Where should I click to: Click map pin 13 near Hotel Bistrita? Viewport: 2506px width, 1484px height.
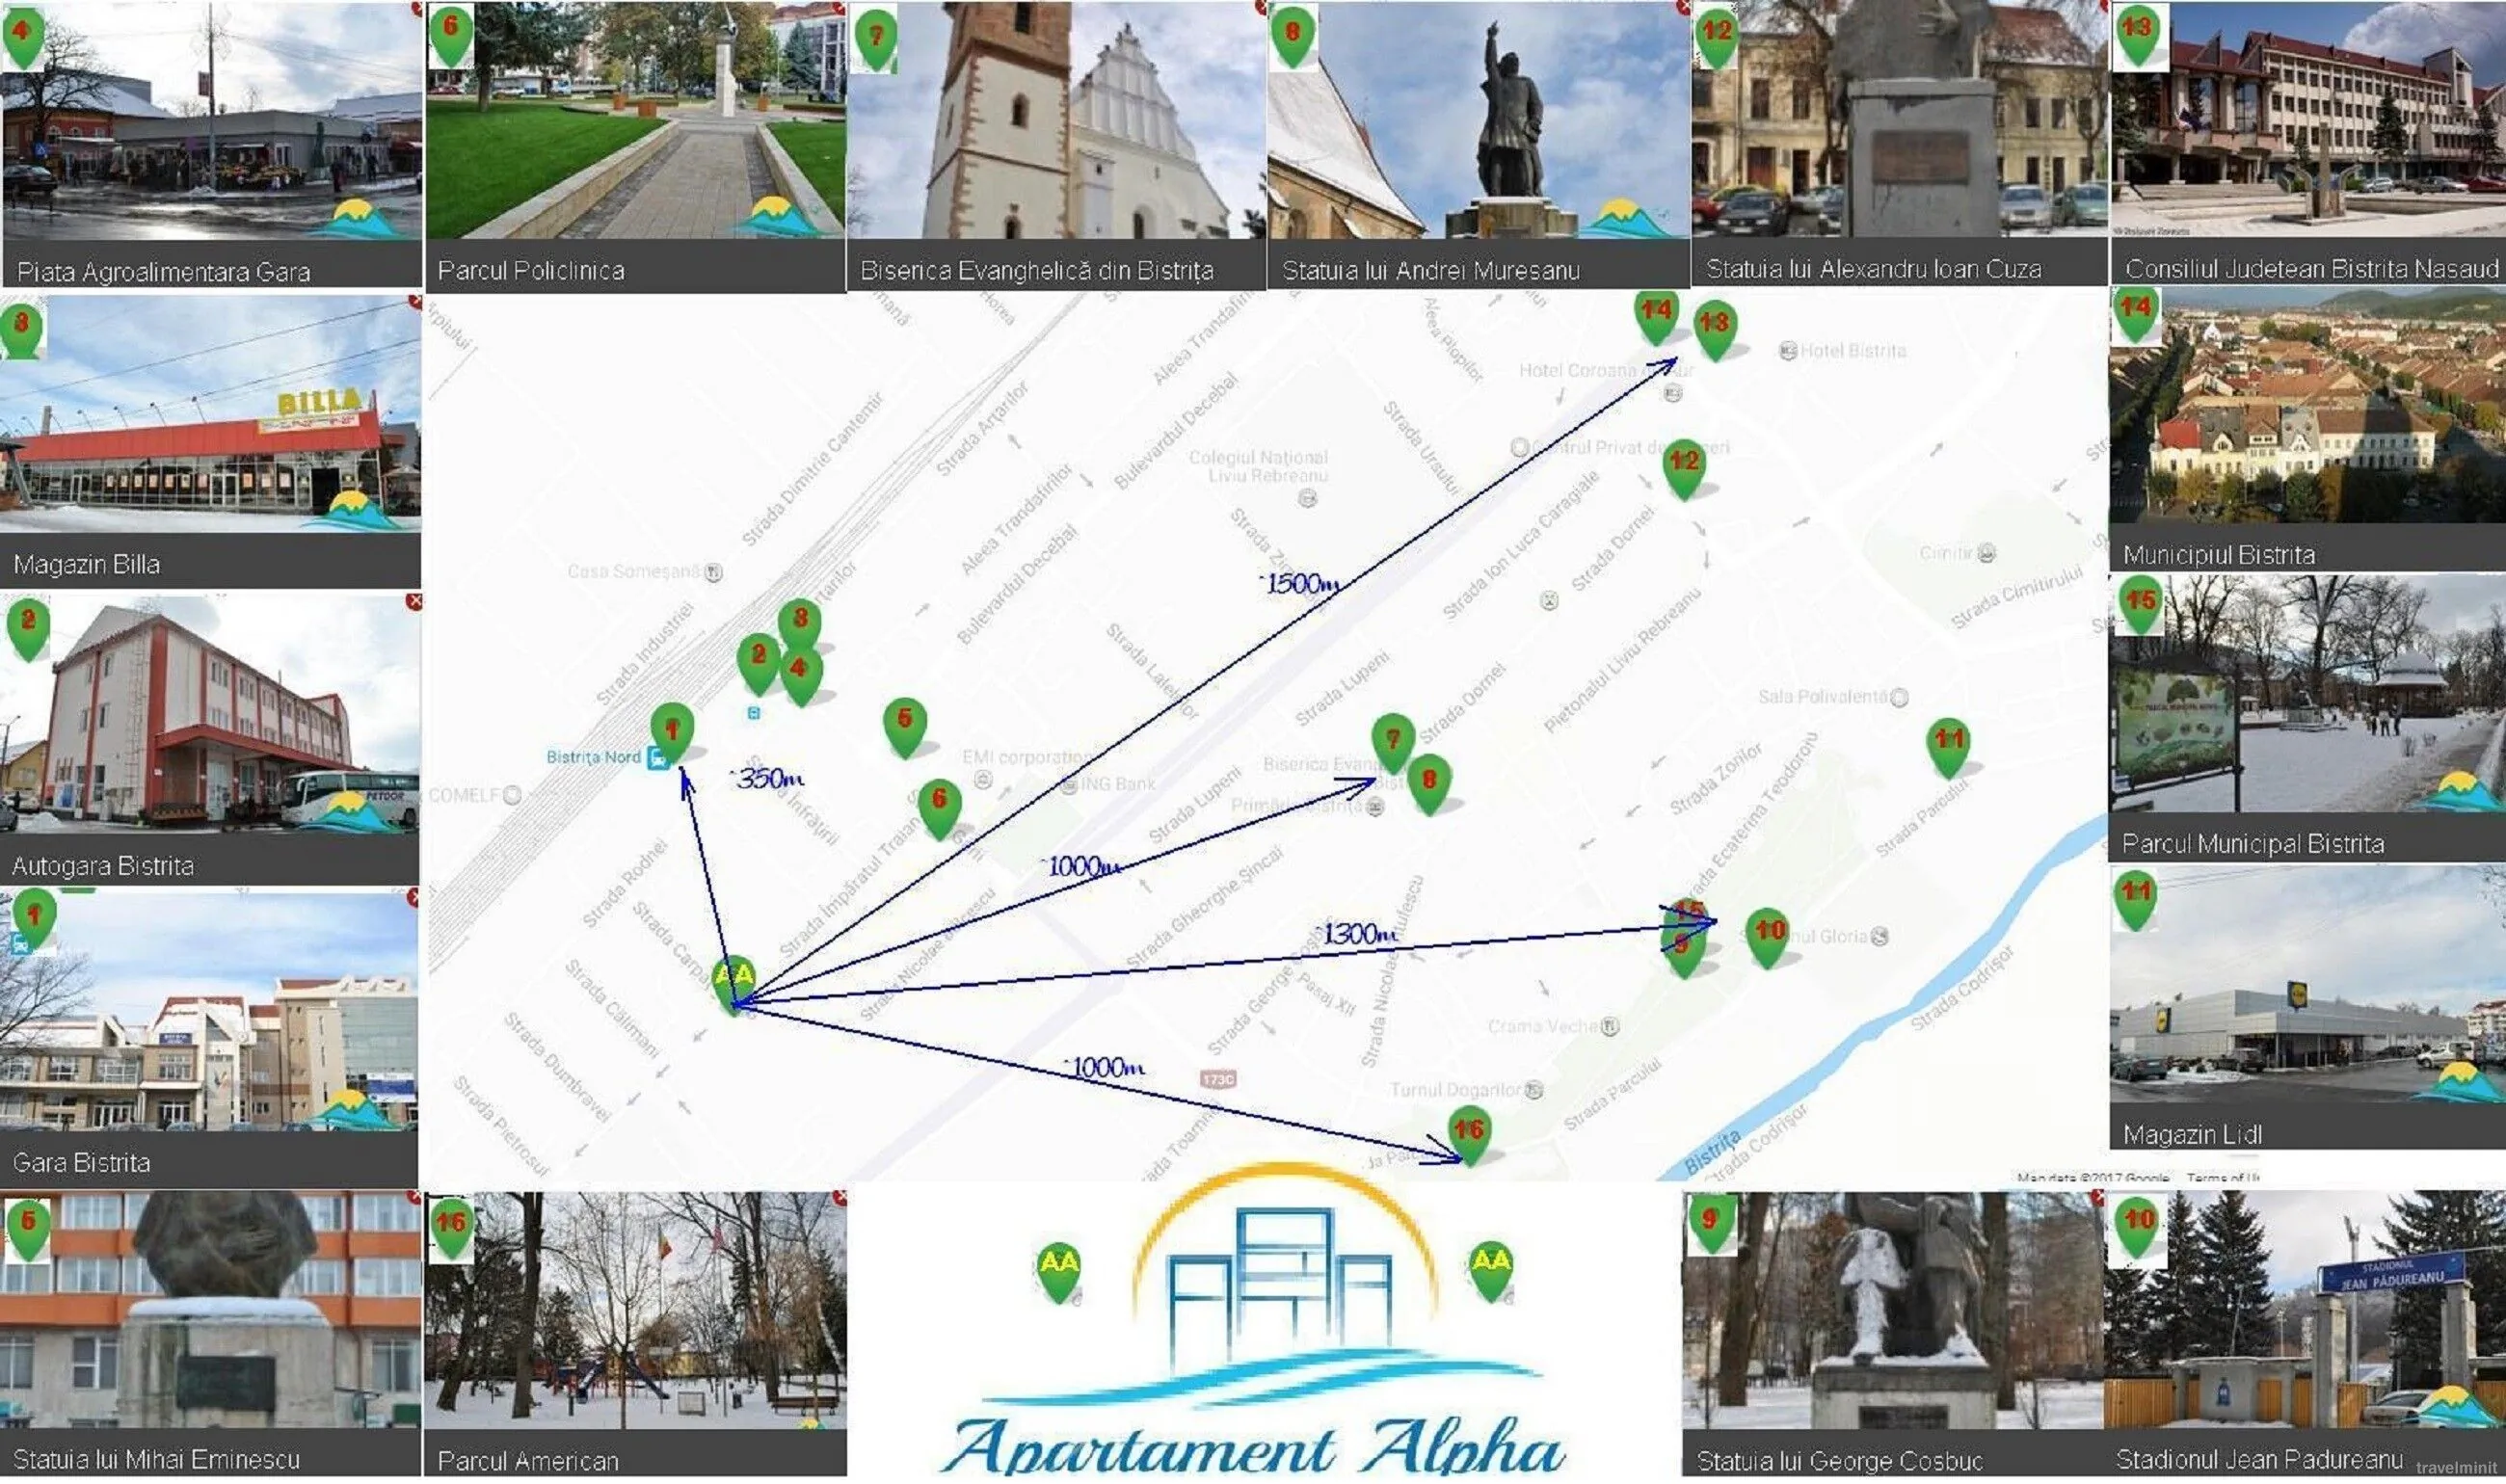[1714, 327]
